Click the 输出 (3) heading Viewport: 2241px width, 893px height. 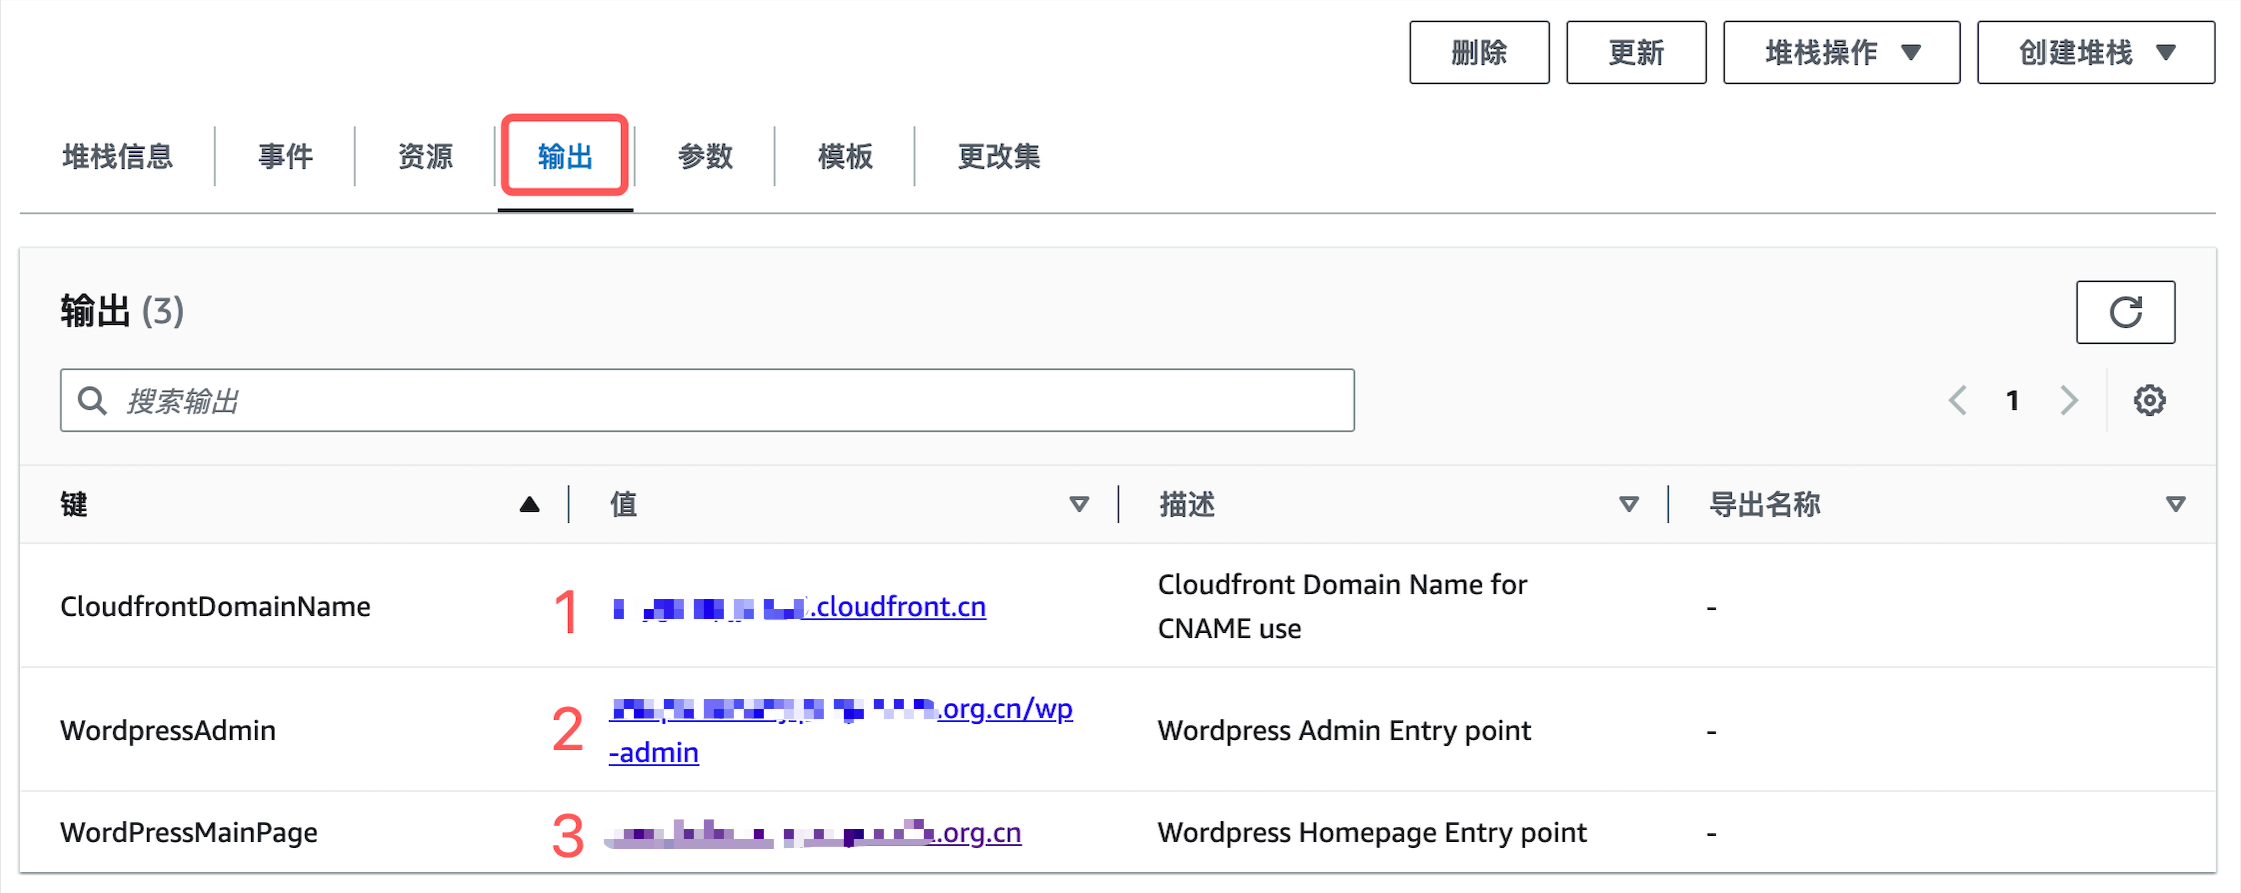pyautogui.click(x=122, y=312)
